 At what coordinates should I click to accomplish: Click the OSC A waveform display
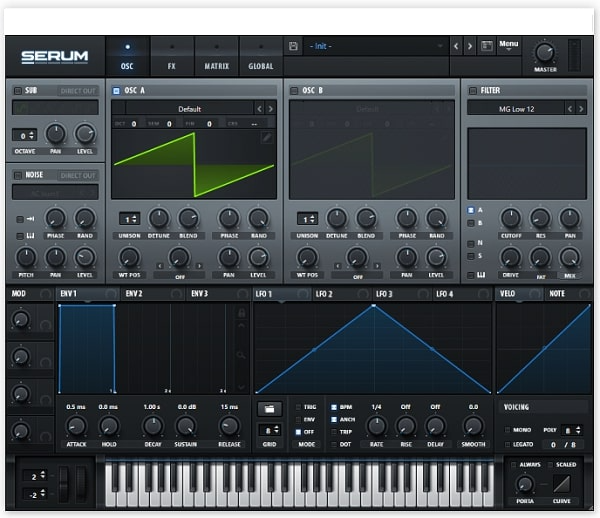[x=194, y=164]
